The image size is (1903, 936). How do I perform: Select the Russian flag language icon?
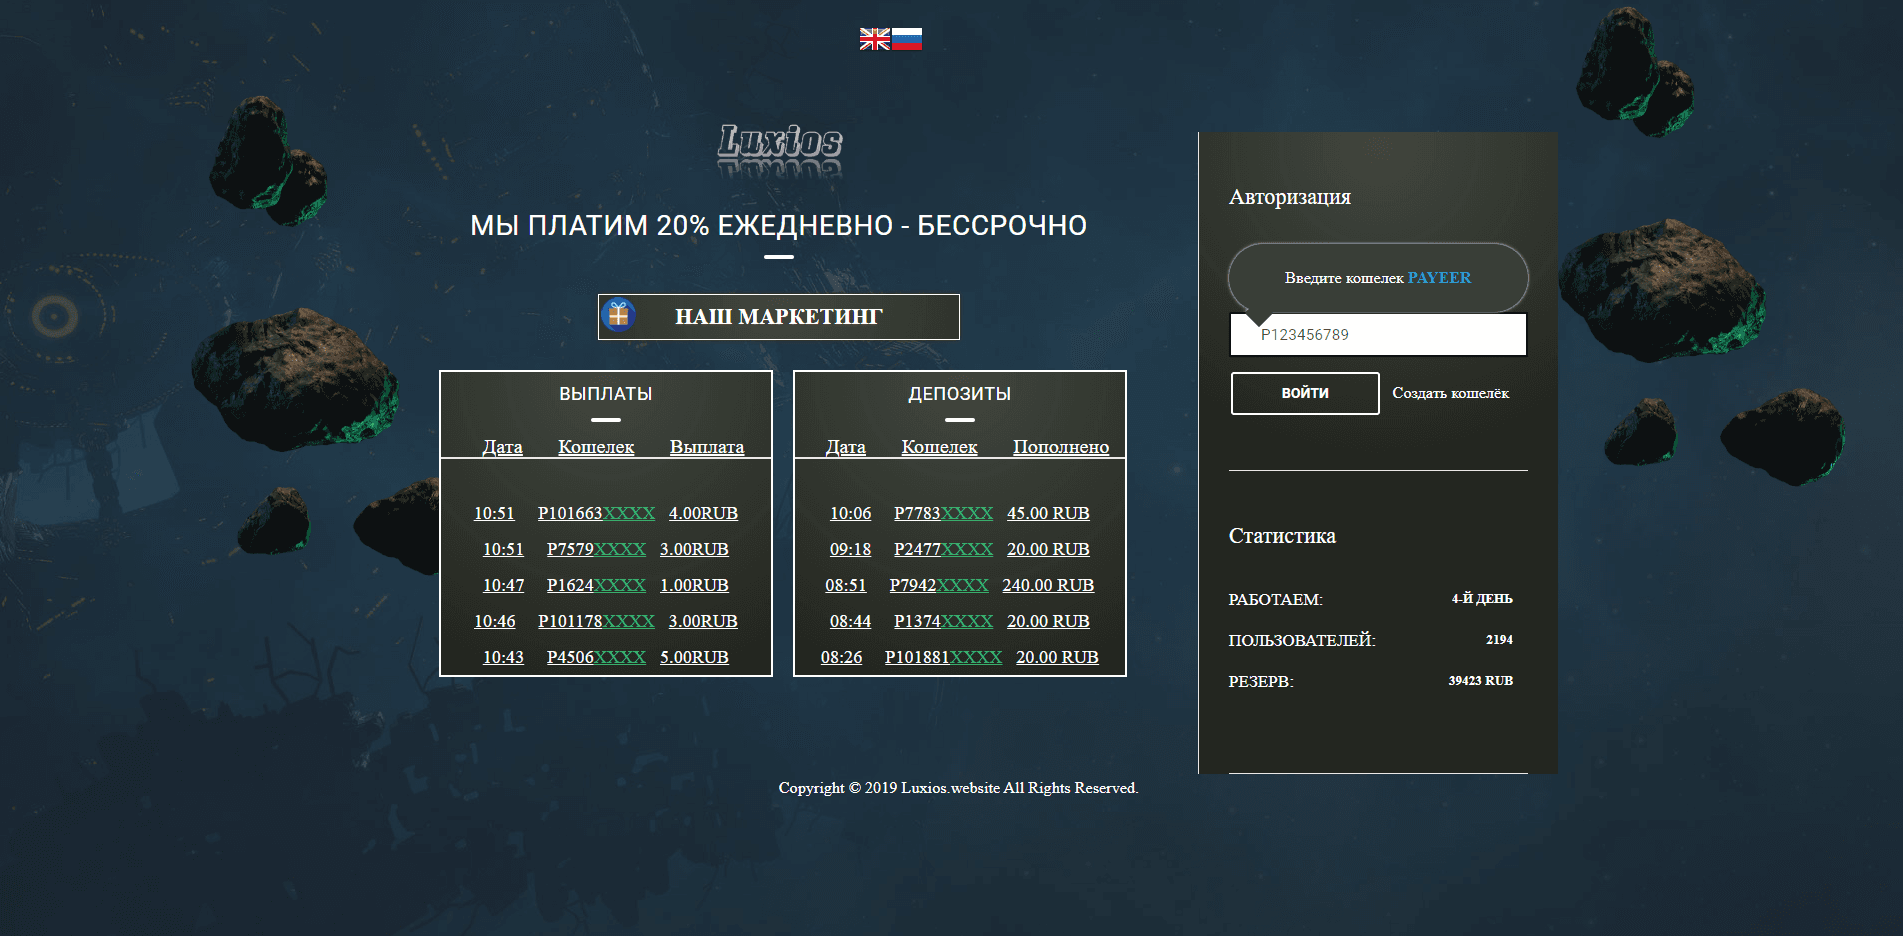click(x=906, y=39)
